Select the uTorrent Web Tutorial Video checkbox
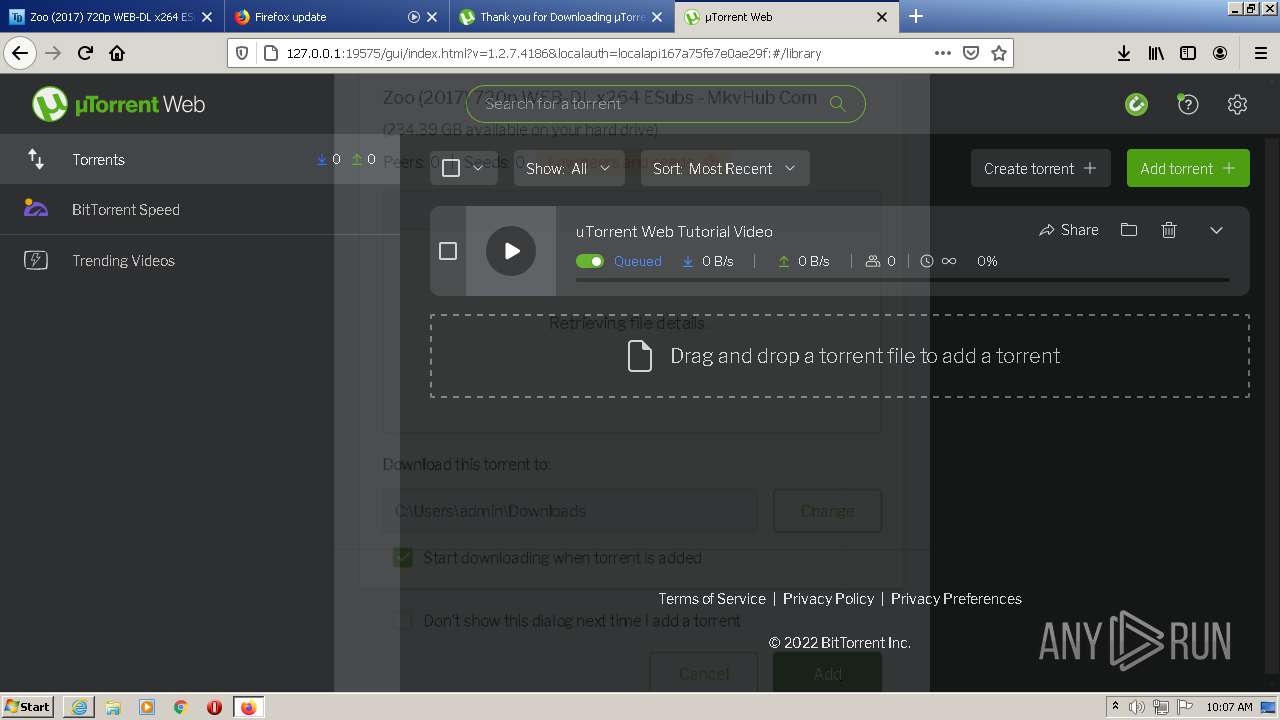 click(448, 251)
